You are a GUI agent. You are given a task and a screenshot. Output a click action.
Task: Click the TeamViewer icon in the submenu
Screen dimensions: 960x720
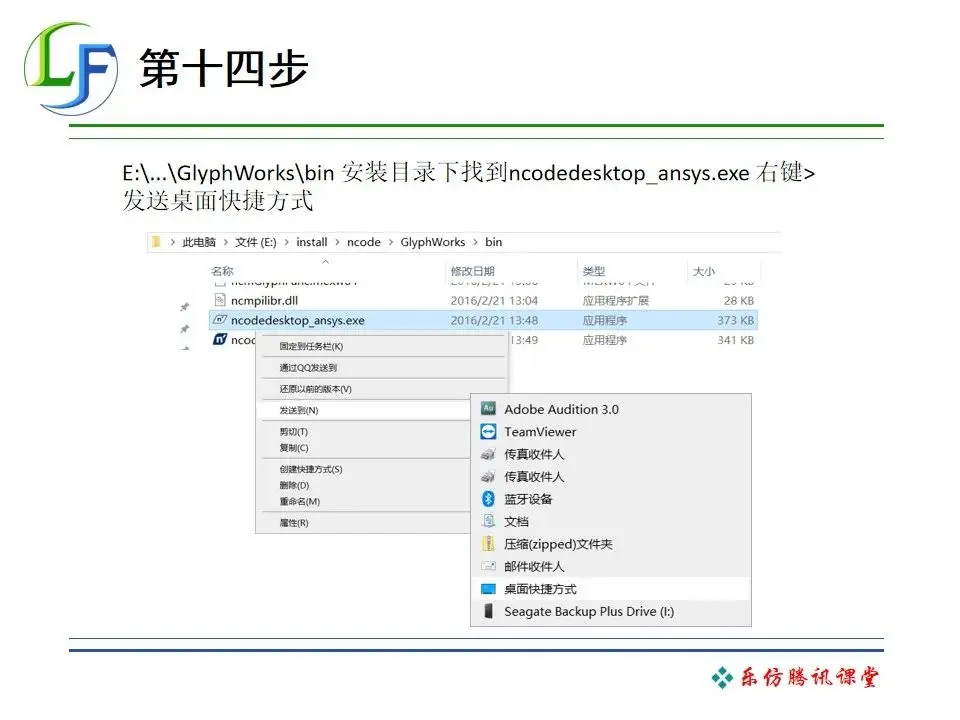coord(488,432)
